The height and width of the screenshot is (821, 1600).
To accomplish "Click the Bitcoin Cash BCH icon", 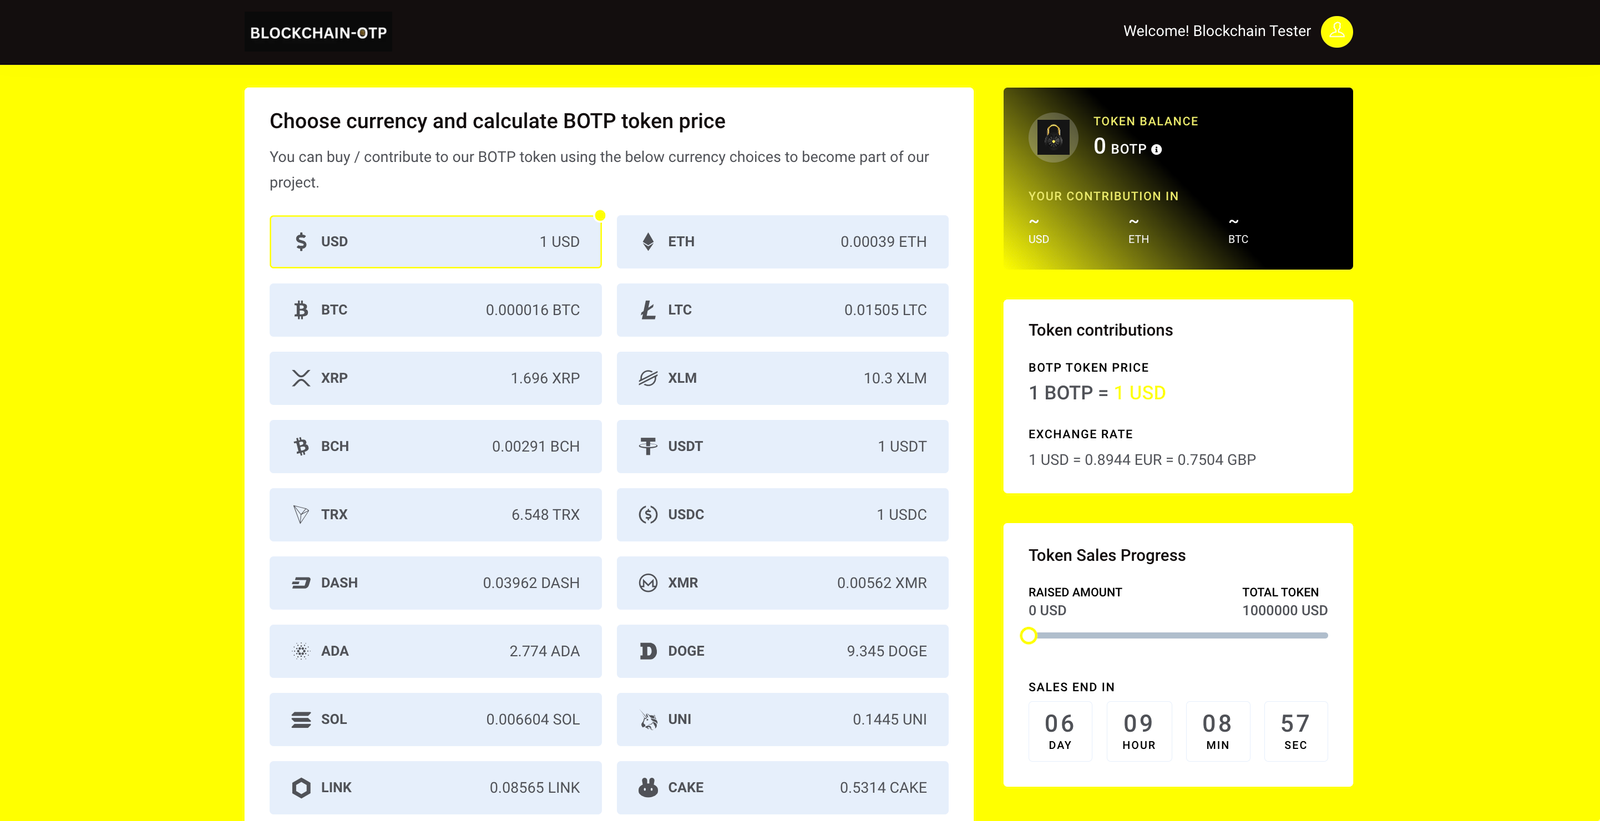I will [301, 446].
